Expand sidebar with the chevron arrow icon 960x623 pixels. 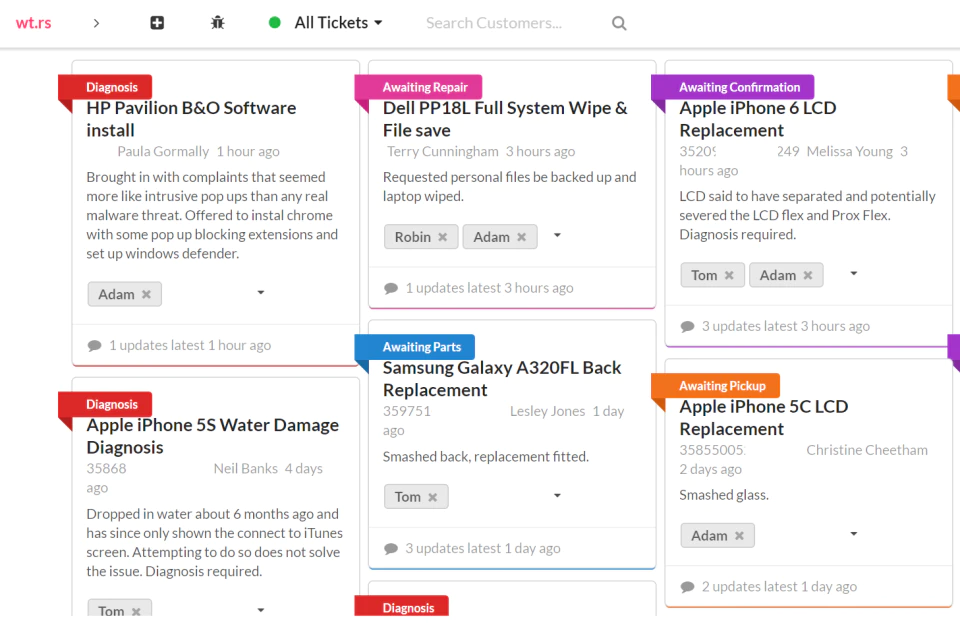click(96, 23)
